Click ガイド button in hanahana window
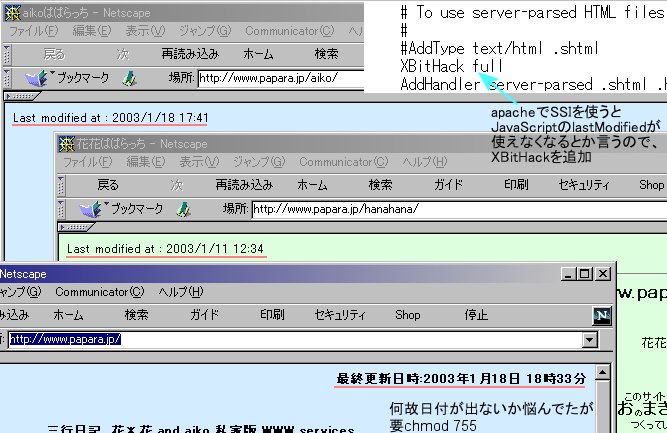 pyautogui.click(x=448, y=185)
